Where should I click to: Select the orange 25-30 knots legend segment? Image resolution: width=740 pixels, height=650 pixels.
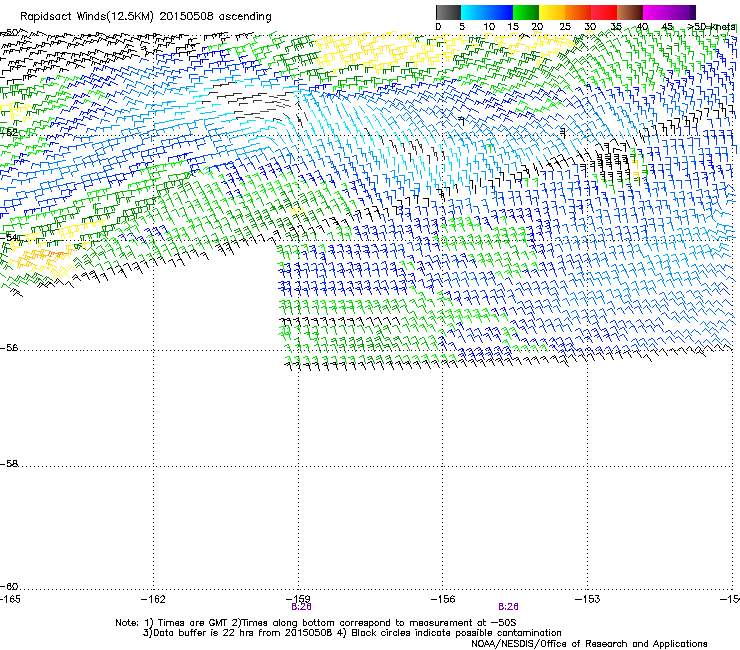(578, 12)
